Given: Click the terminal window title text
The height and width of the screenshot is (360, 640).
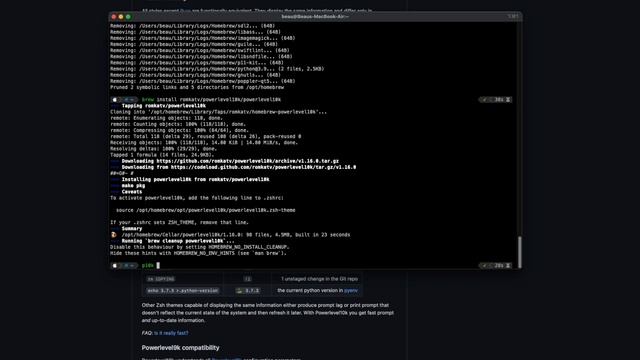Looking at the screenshot, I should (x=315, y=17).
